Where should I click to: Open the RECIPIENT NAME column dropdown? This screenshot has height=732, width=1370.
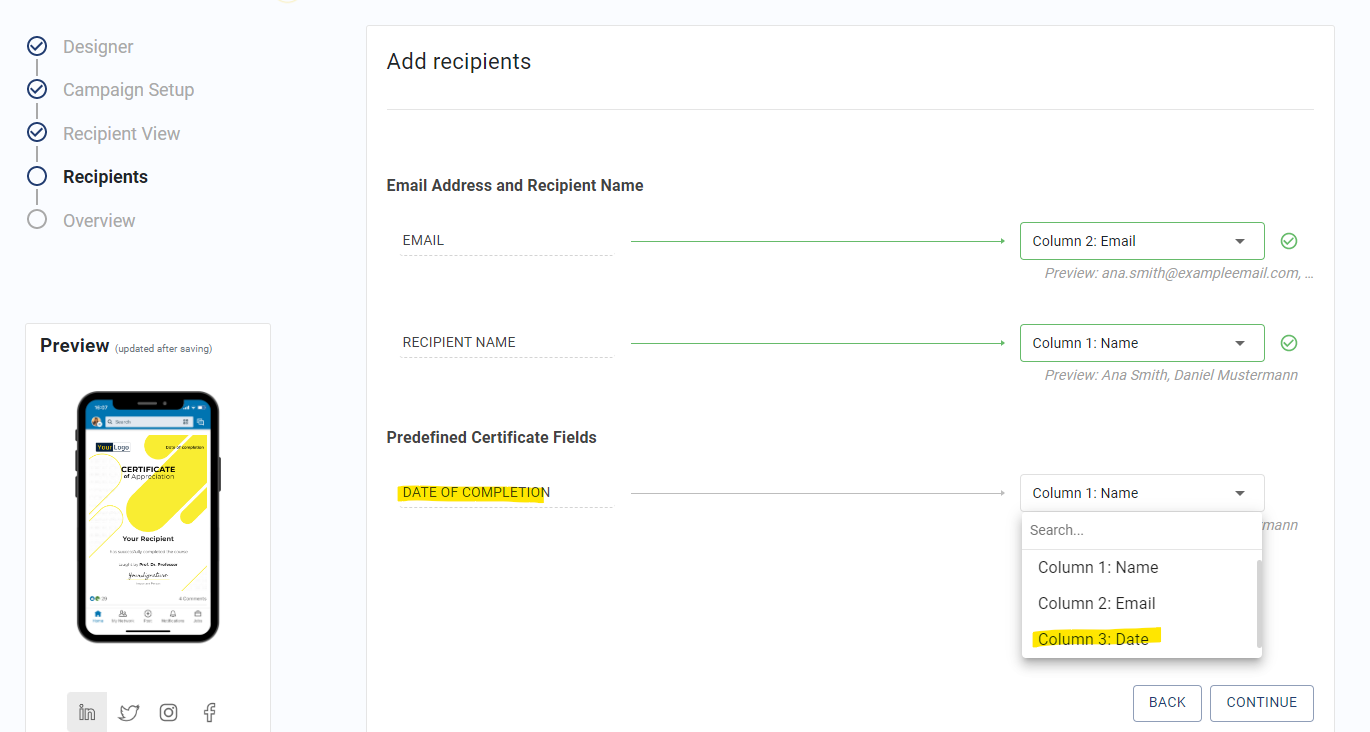tap(1141, 343)
